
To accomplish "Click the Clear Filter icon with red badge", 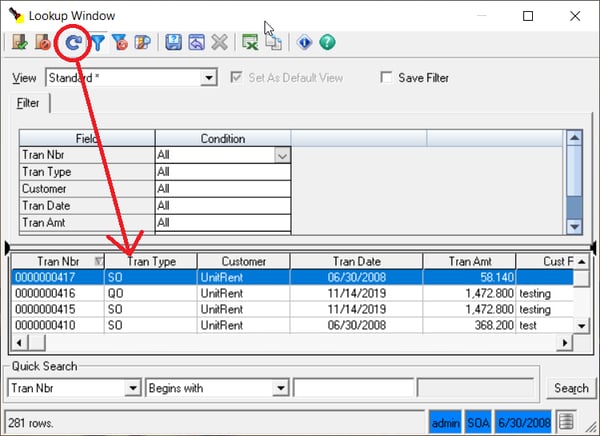I will click(x=120, y=43).
